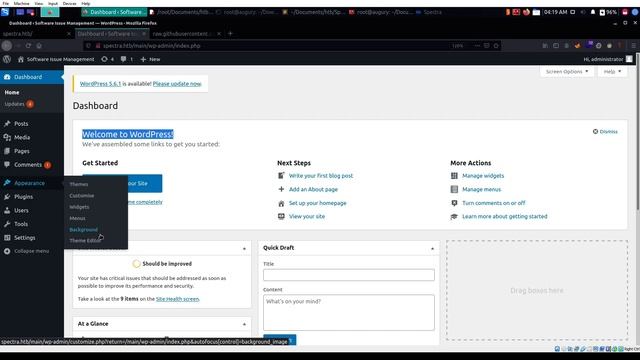This screenshot has height=360, width=640.
Task: Click Add an About page link
Action: point(313,189)
